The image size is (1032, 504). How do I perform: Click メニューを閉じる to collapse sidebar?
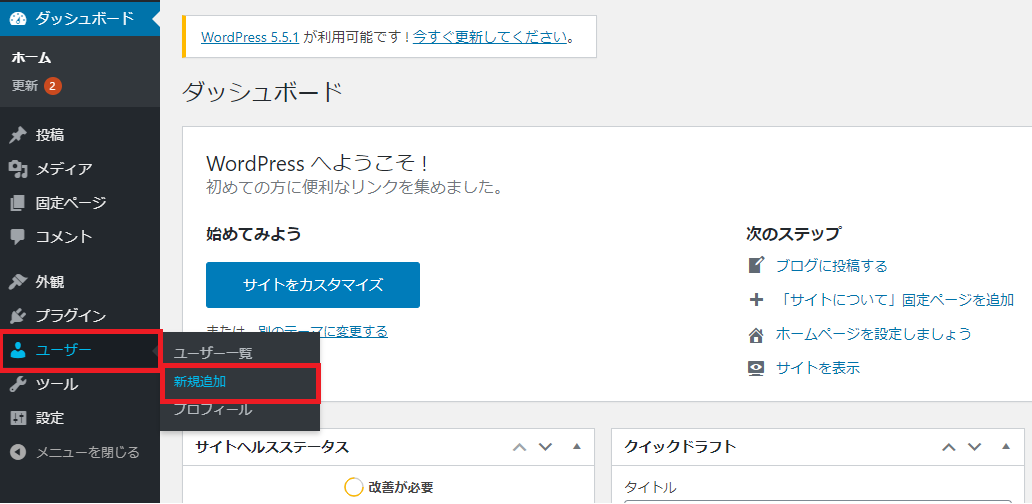tap(88, 452)
